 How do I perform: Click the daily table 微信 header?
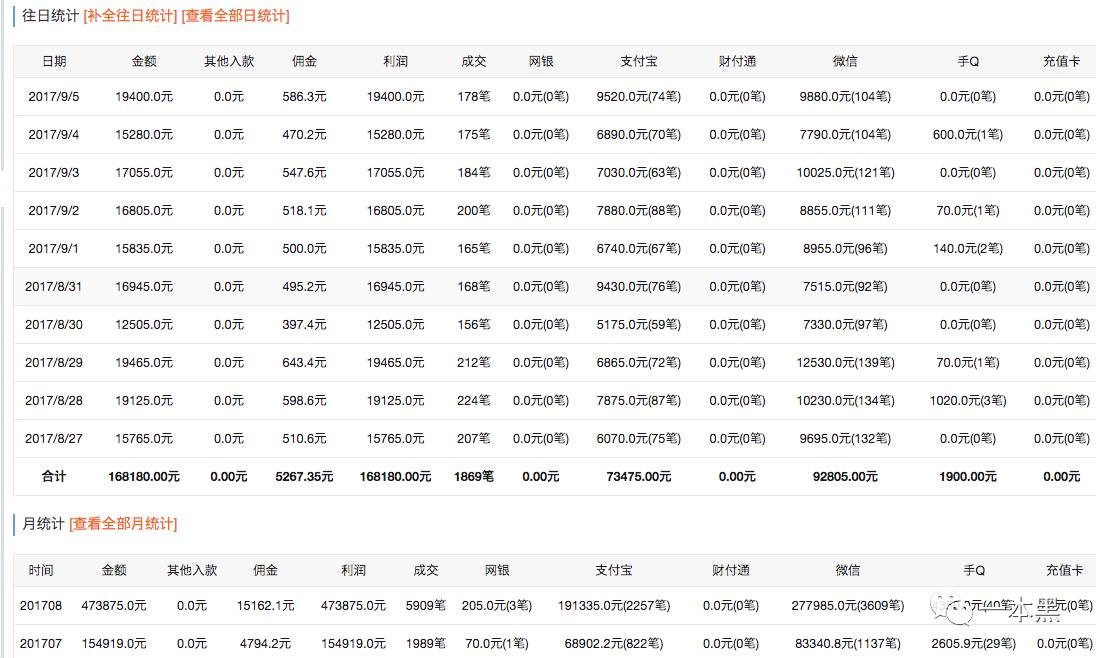point(845,62)
